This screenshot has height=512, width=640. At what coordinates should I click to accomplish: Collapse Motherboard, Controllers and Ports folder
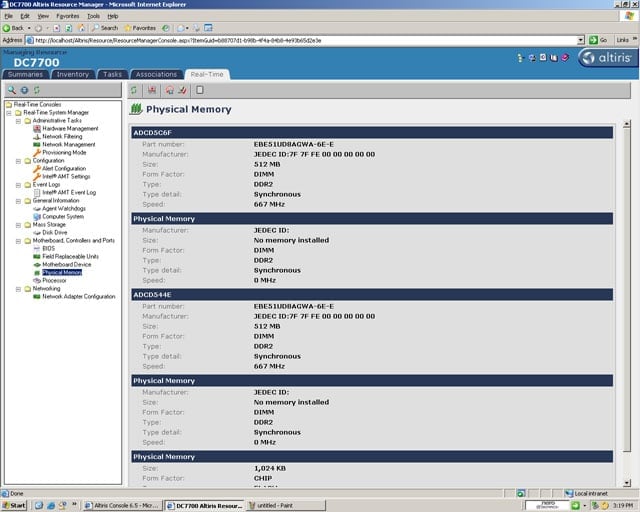click(x=18, y=241)
